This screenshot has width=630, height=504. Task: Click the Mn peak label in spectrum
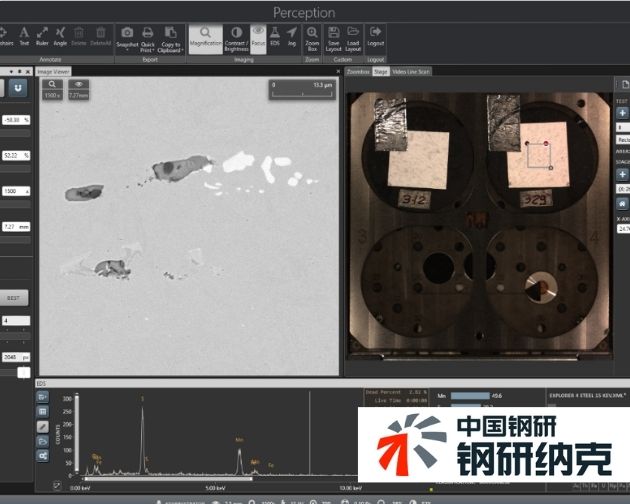(239, 440)
